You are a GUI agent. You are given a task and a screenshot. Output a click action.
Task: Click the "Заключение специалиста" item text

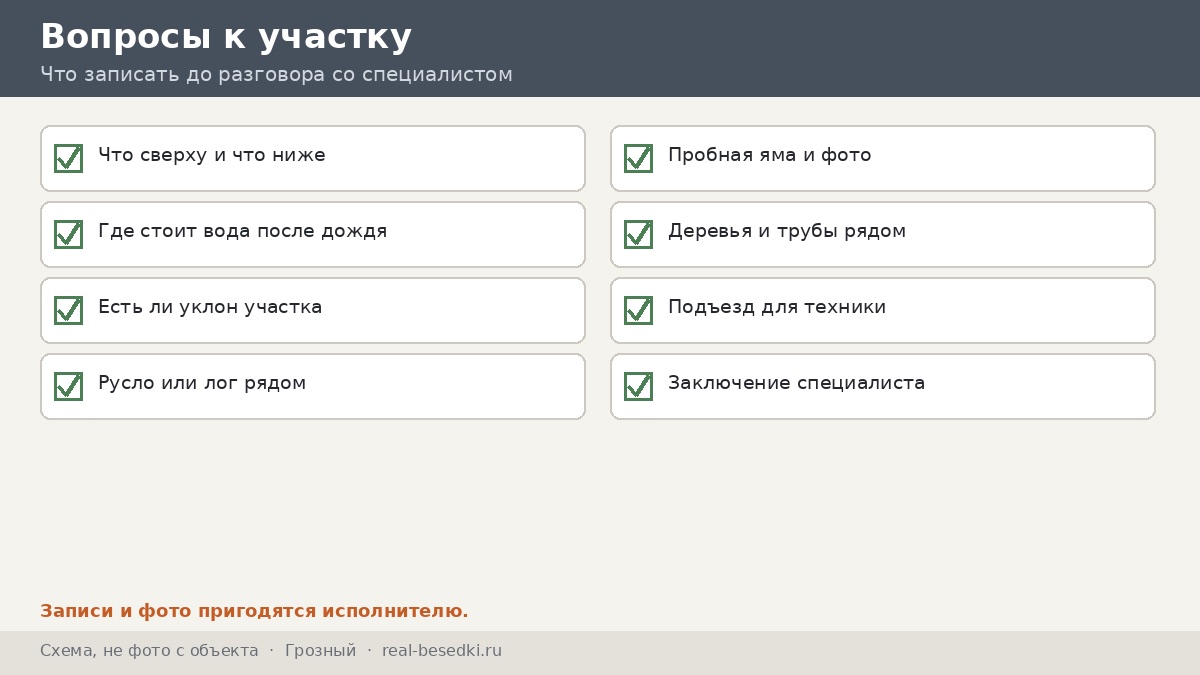(797, 383)
